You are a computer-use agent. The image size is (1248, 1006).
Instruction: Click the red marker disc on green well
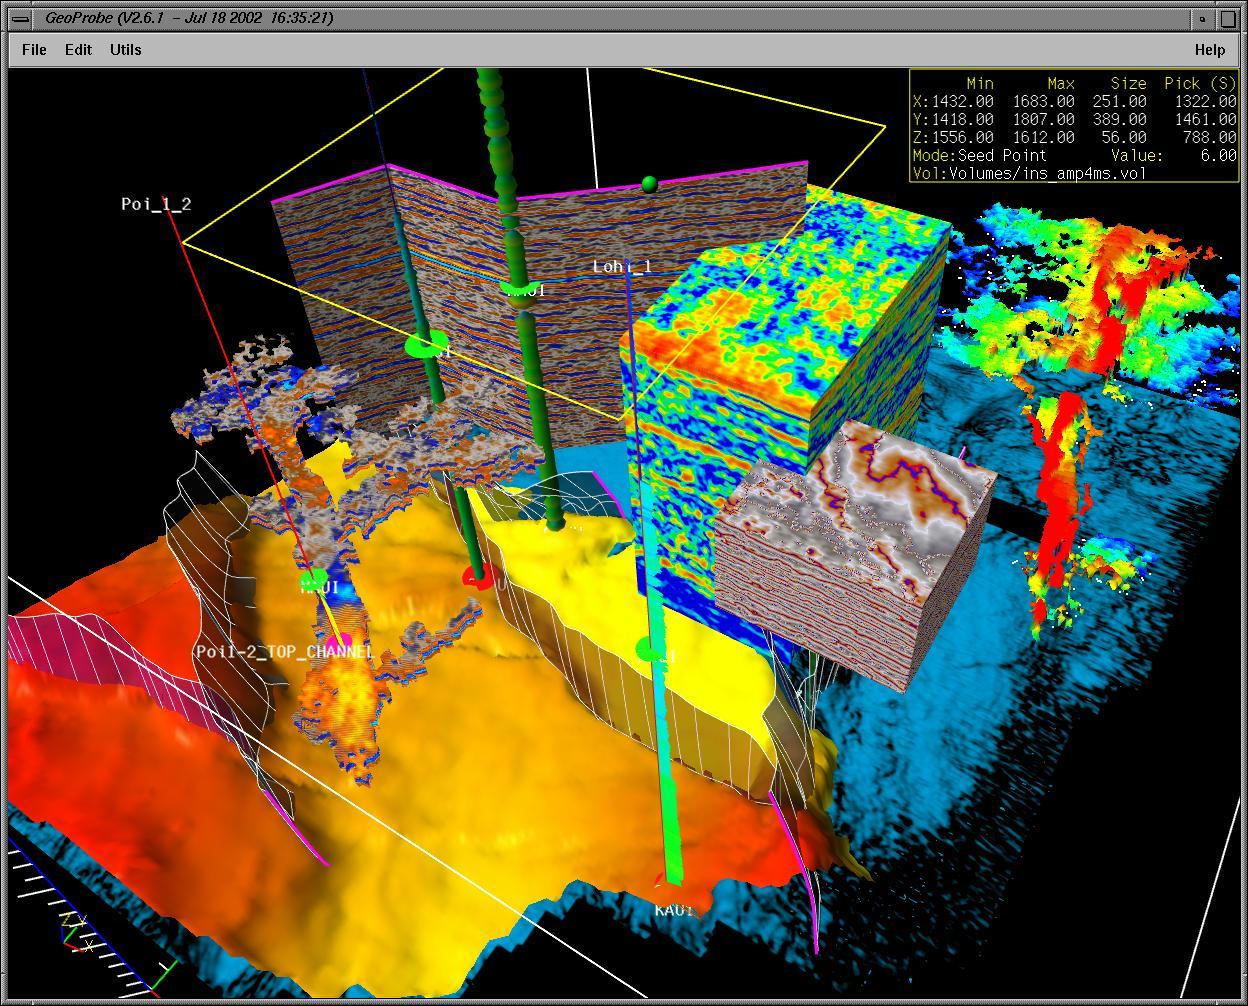pyautogui.click(x=478, y=577)
